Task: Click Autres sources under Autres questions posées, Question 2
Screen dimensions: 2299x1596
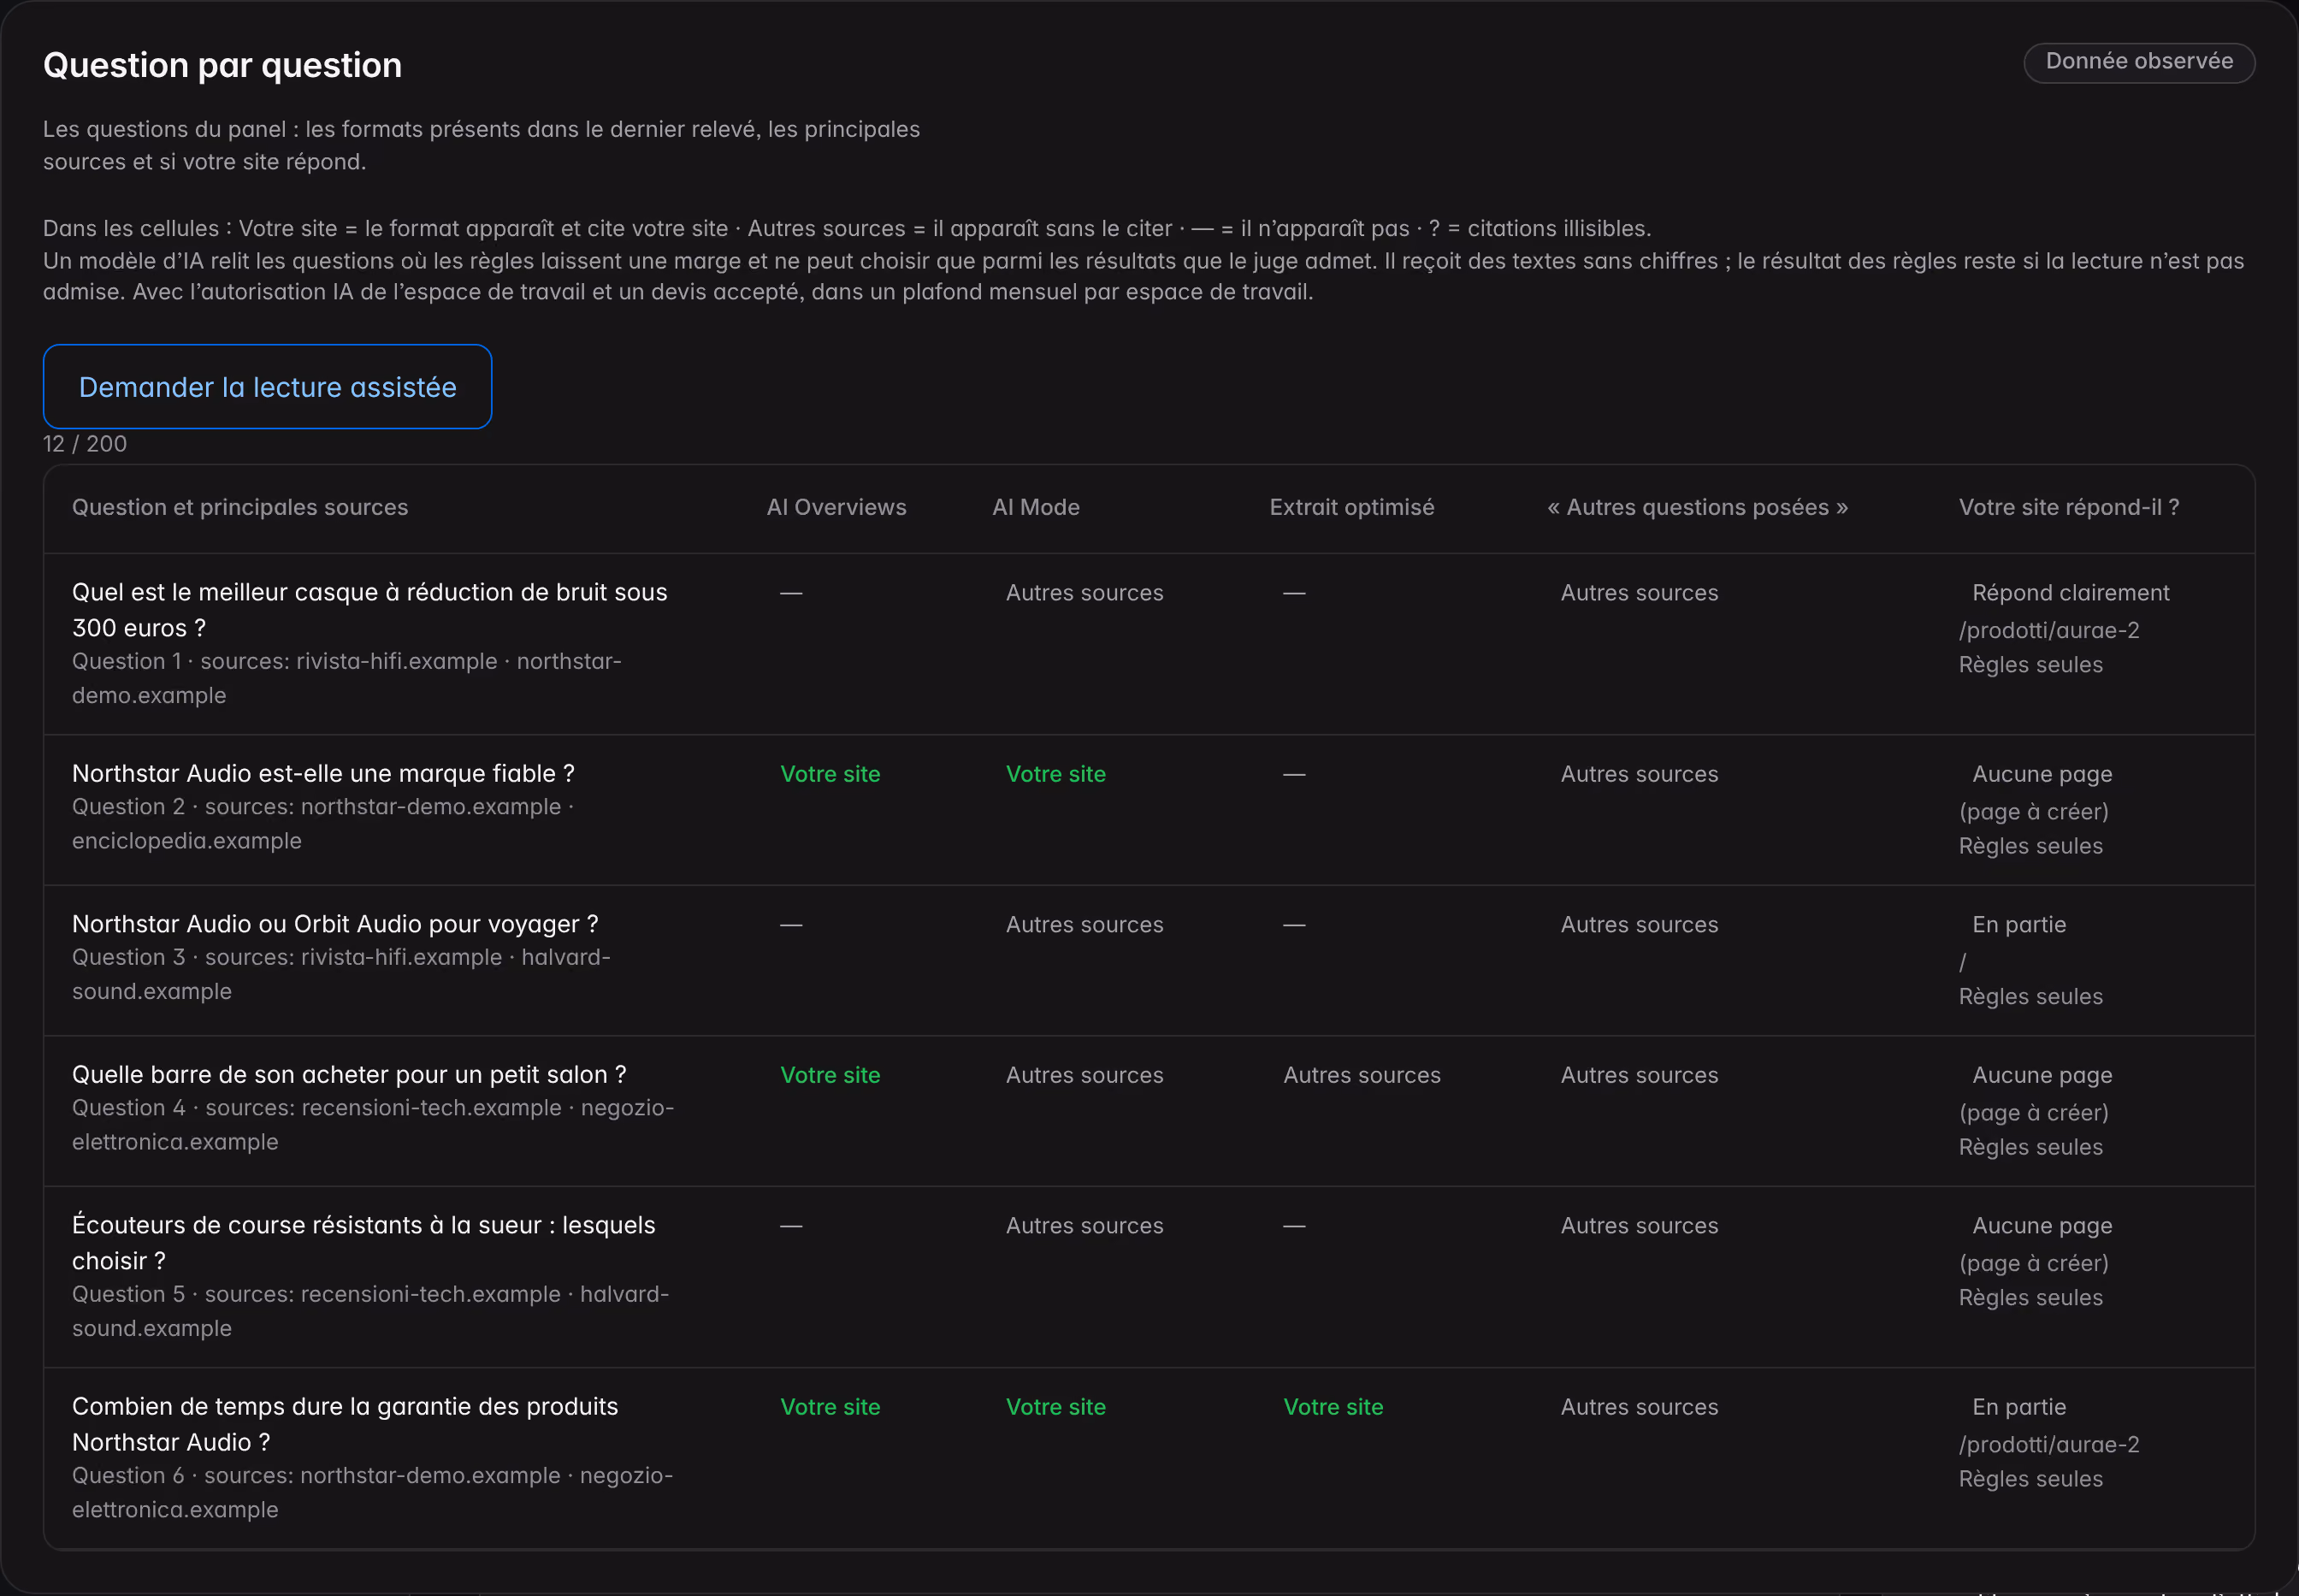Action: pos(1639,774)
